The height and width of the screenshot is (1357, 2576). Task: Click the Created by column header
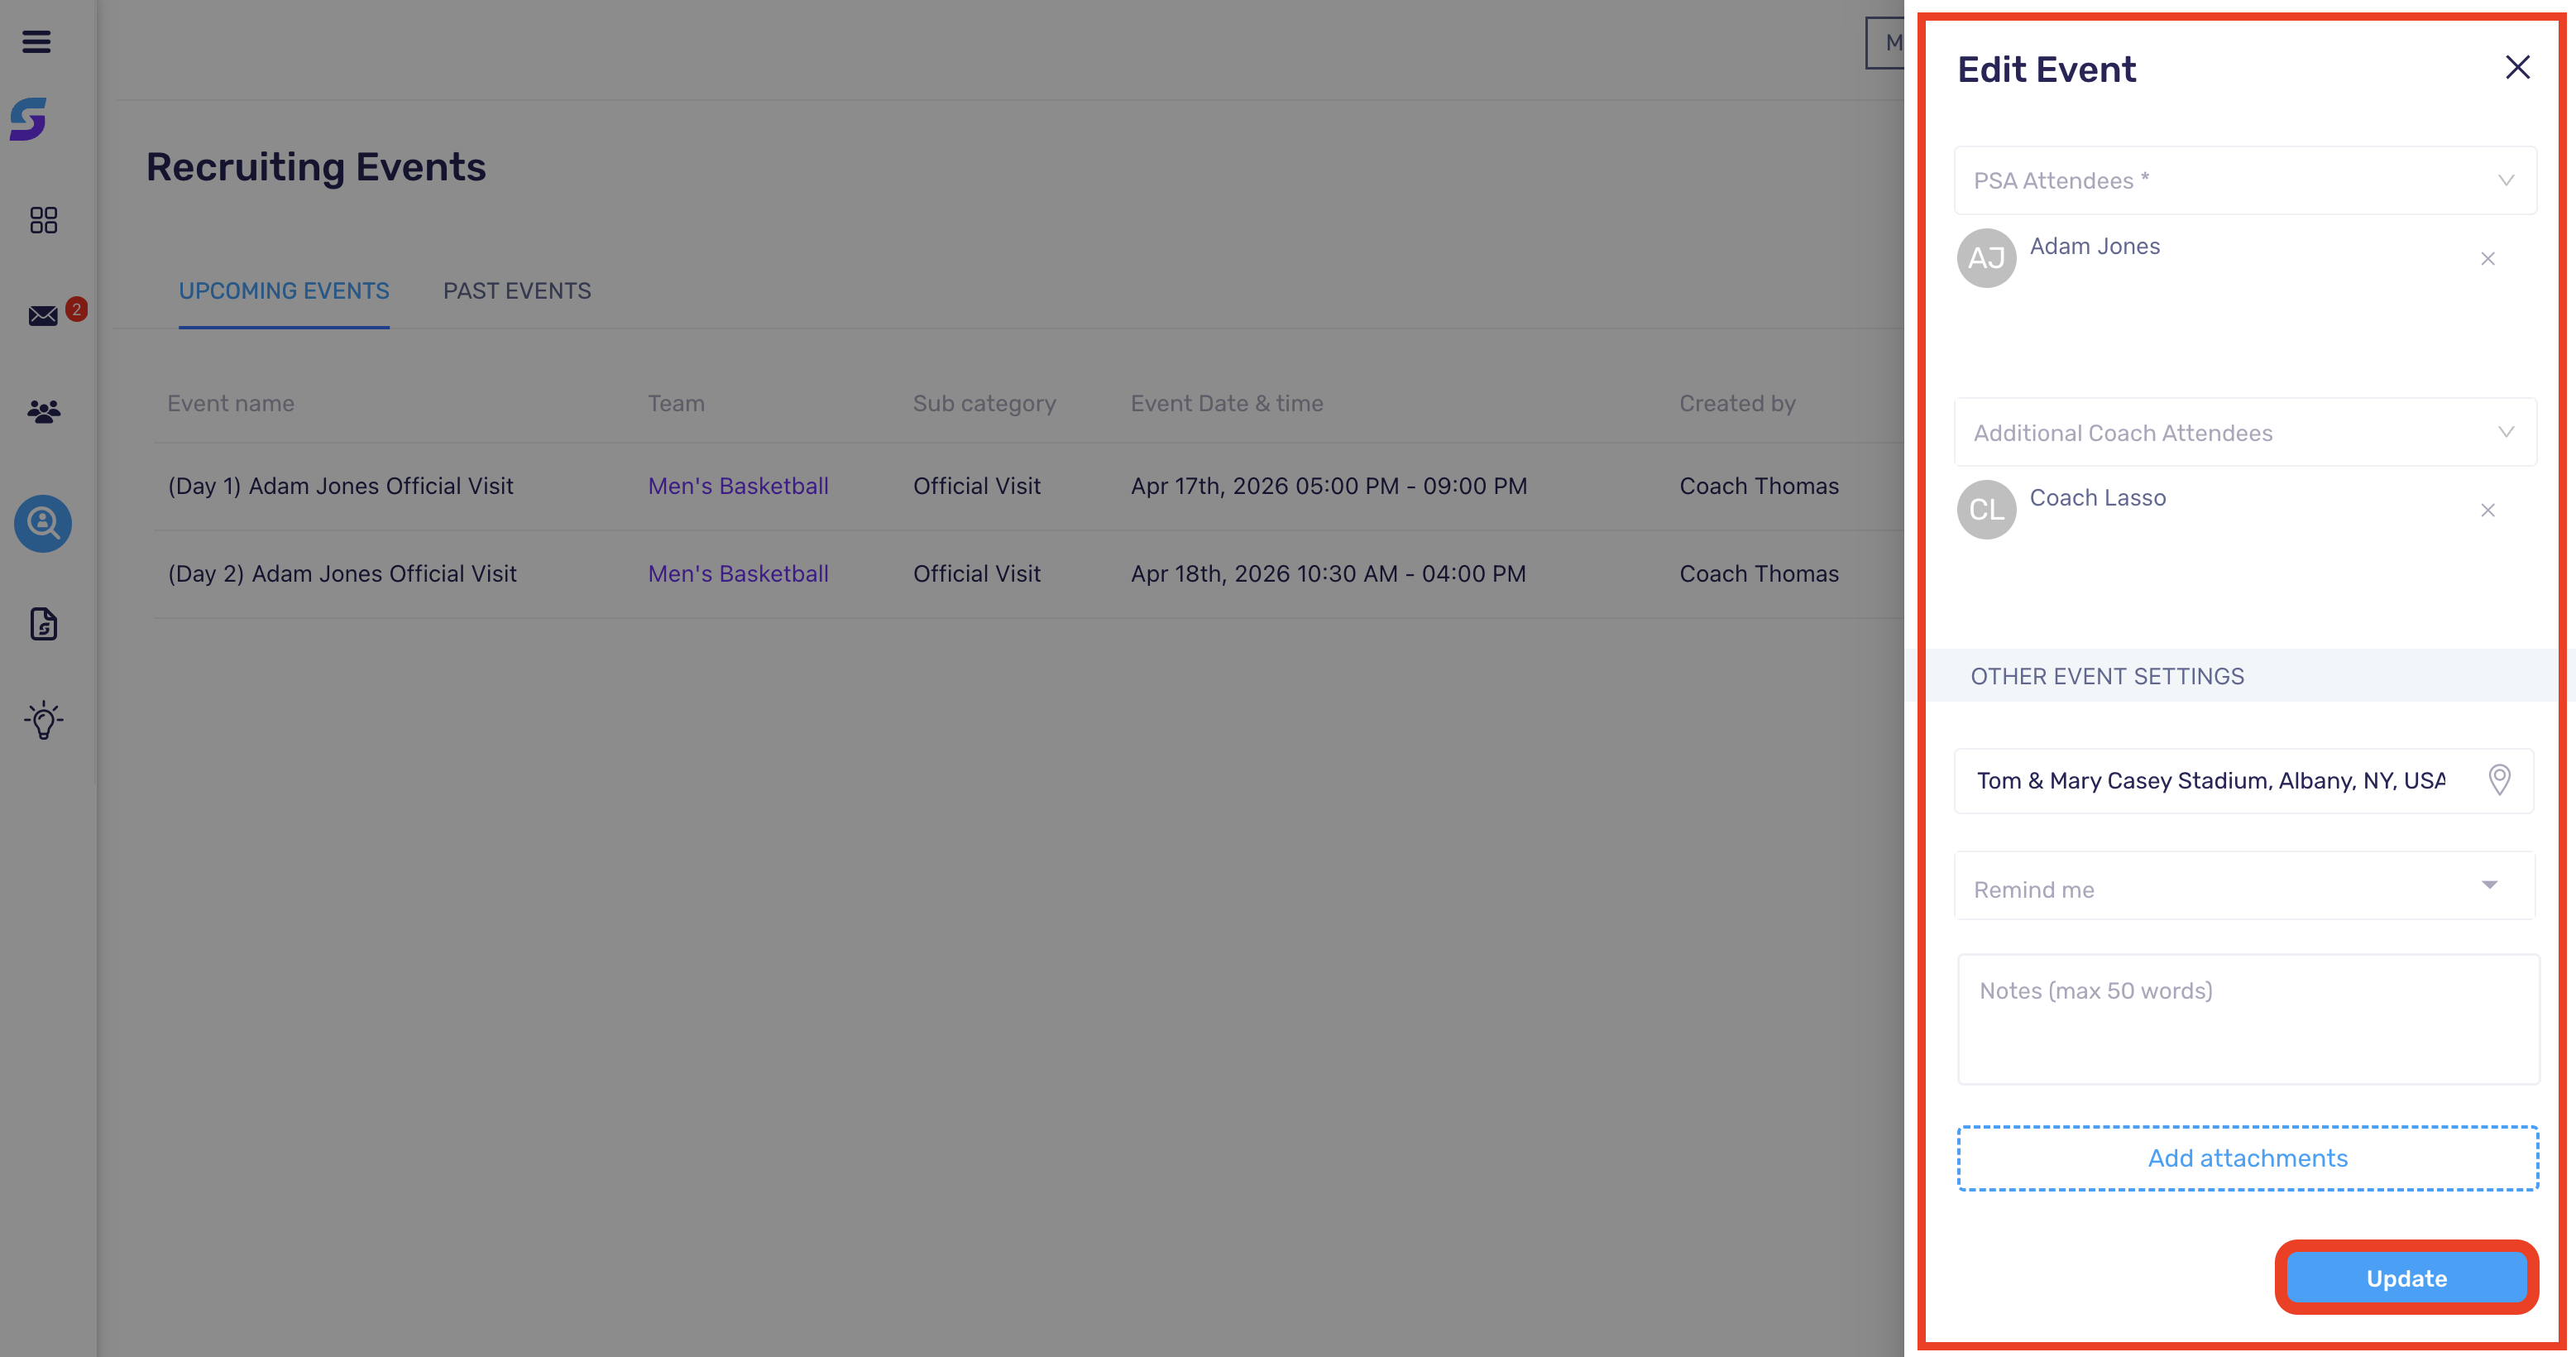[x=1737, y=404]
